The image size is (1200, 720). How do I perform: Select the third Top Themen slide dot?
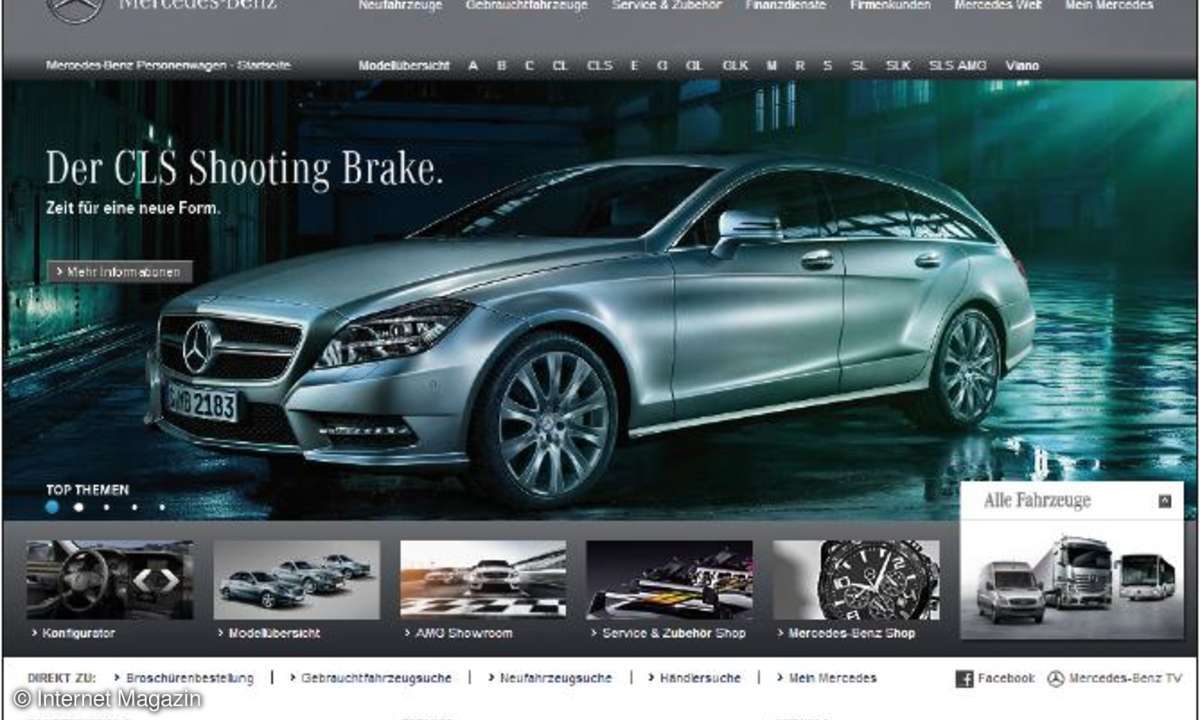pos(106,507)
